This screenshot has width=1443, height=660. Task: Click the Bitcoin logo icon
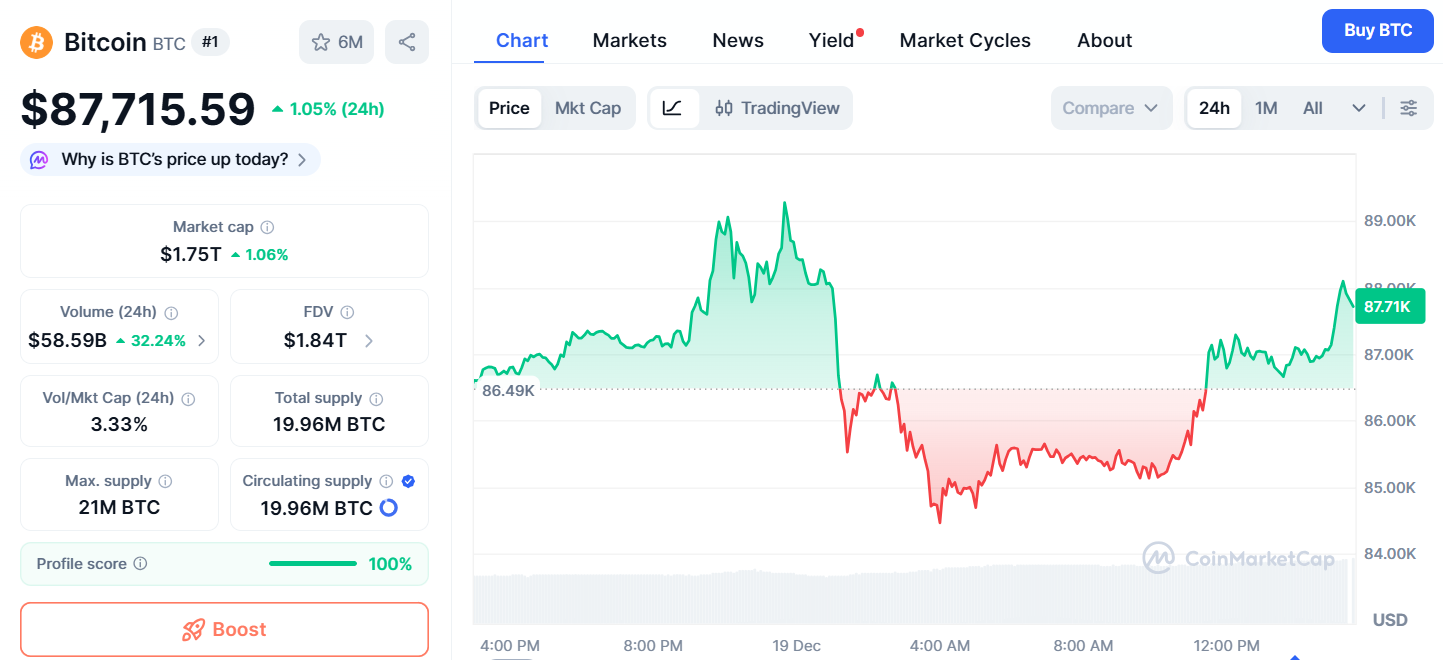pos(37,42)
